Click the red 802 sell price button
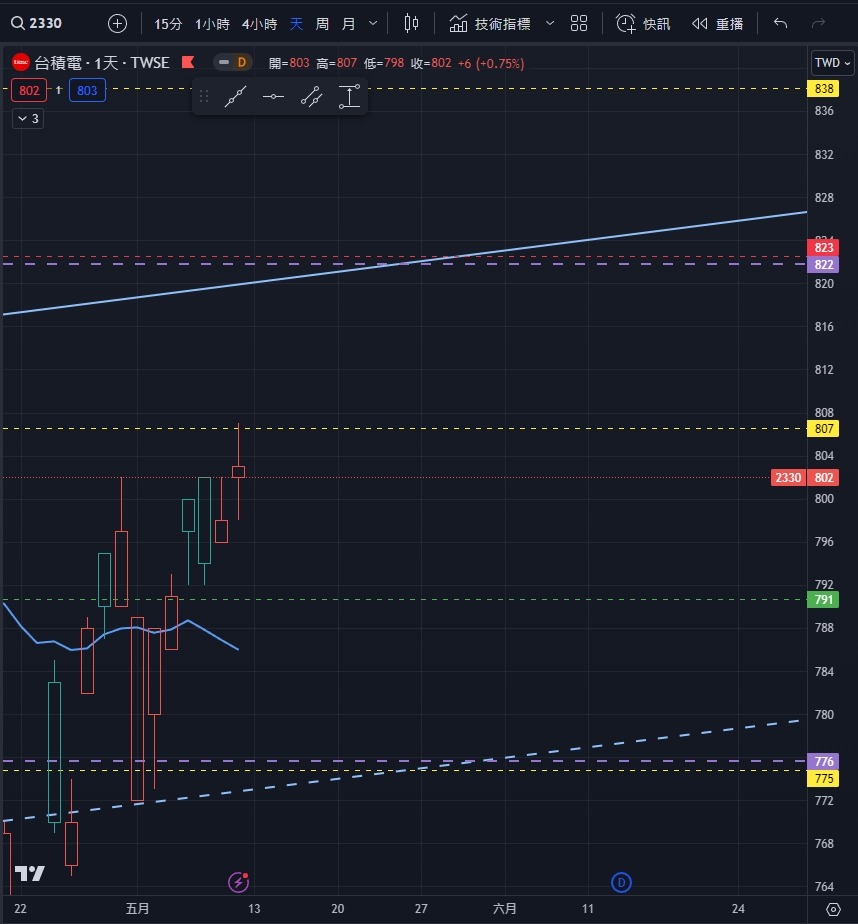 pos(29,90)
